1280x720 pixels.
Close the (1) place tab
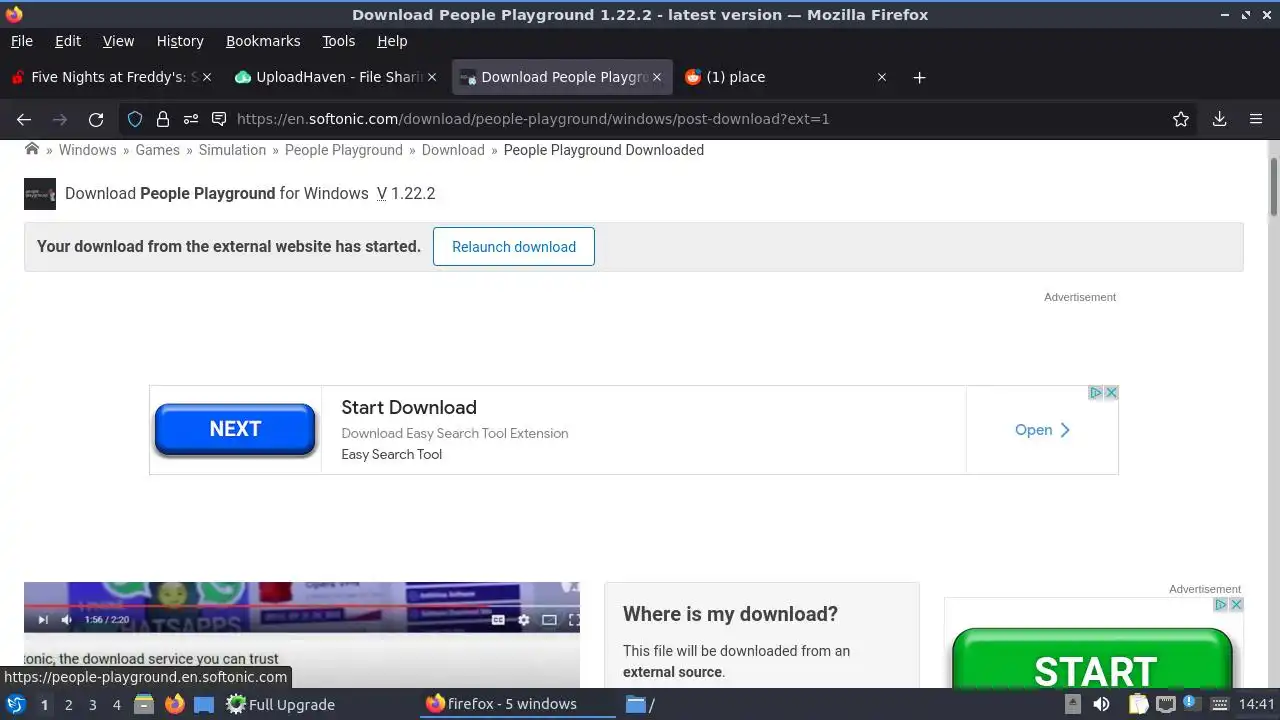tap(881, 77)
